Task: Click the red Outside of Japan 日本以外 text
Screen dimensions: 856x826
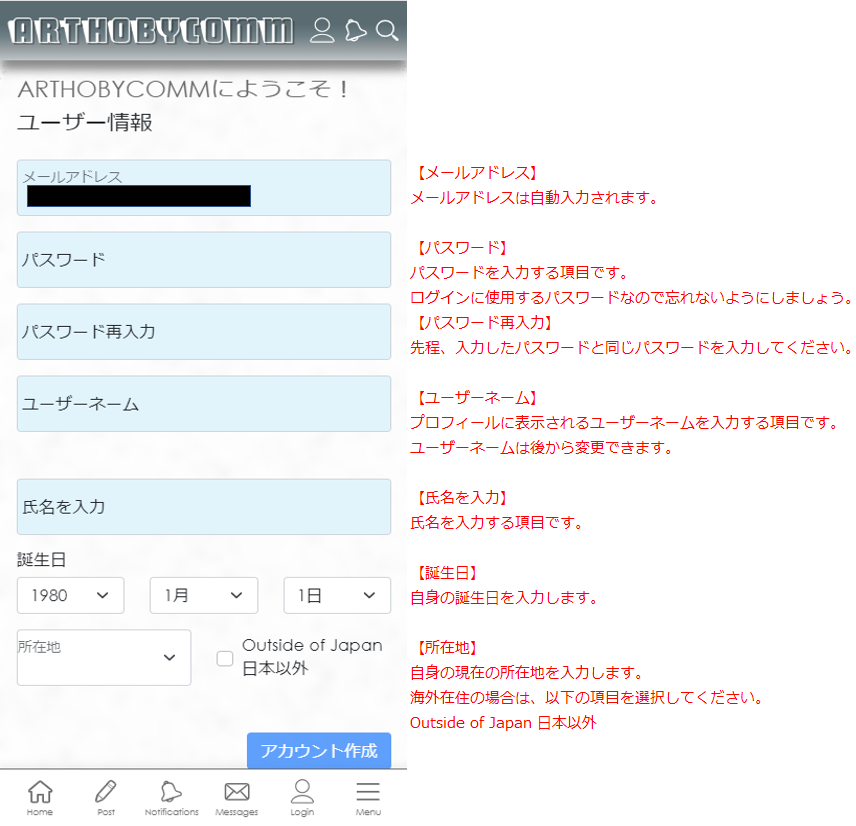Action: click(x=503, y=723)
